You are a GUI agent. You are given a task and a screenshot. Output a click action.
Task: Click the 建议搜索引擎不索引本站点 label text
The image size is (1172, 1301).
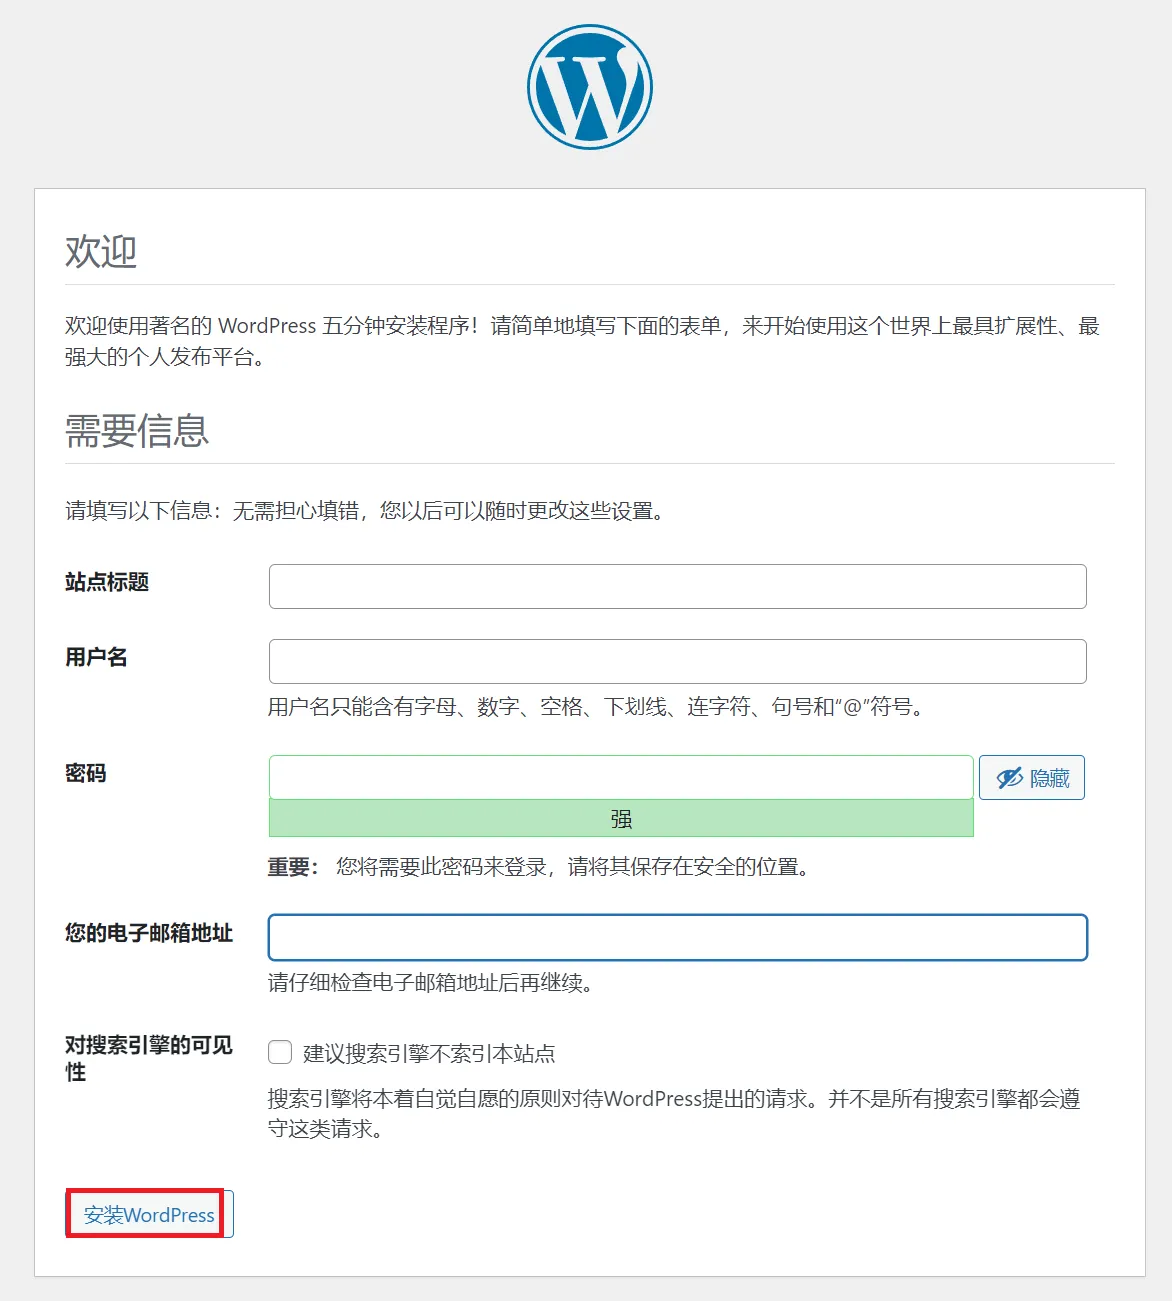(x=429, y=1053)
